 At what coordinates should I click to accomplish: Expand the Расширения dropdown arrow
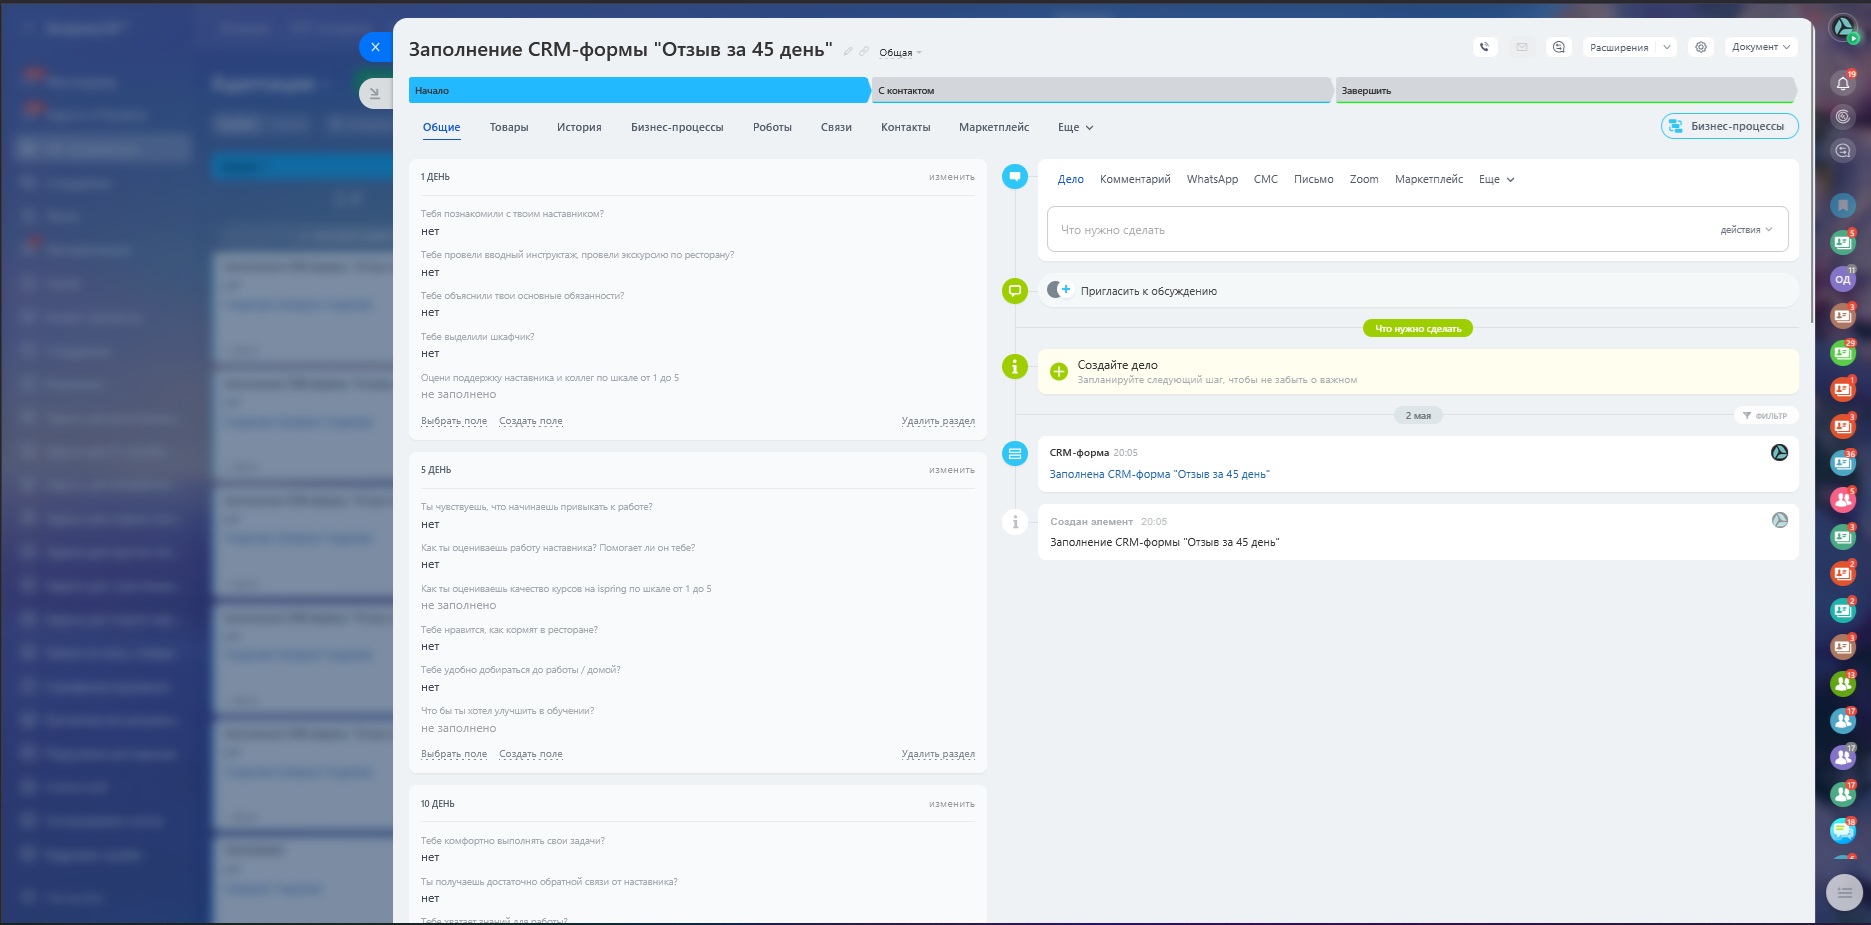coord(1667,47)
